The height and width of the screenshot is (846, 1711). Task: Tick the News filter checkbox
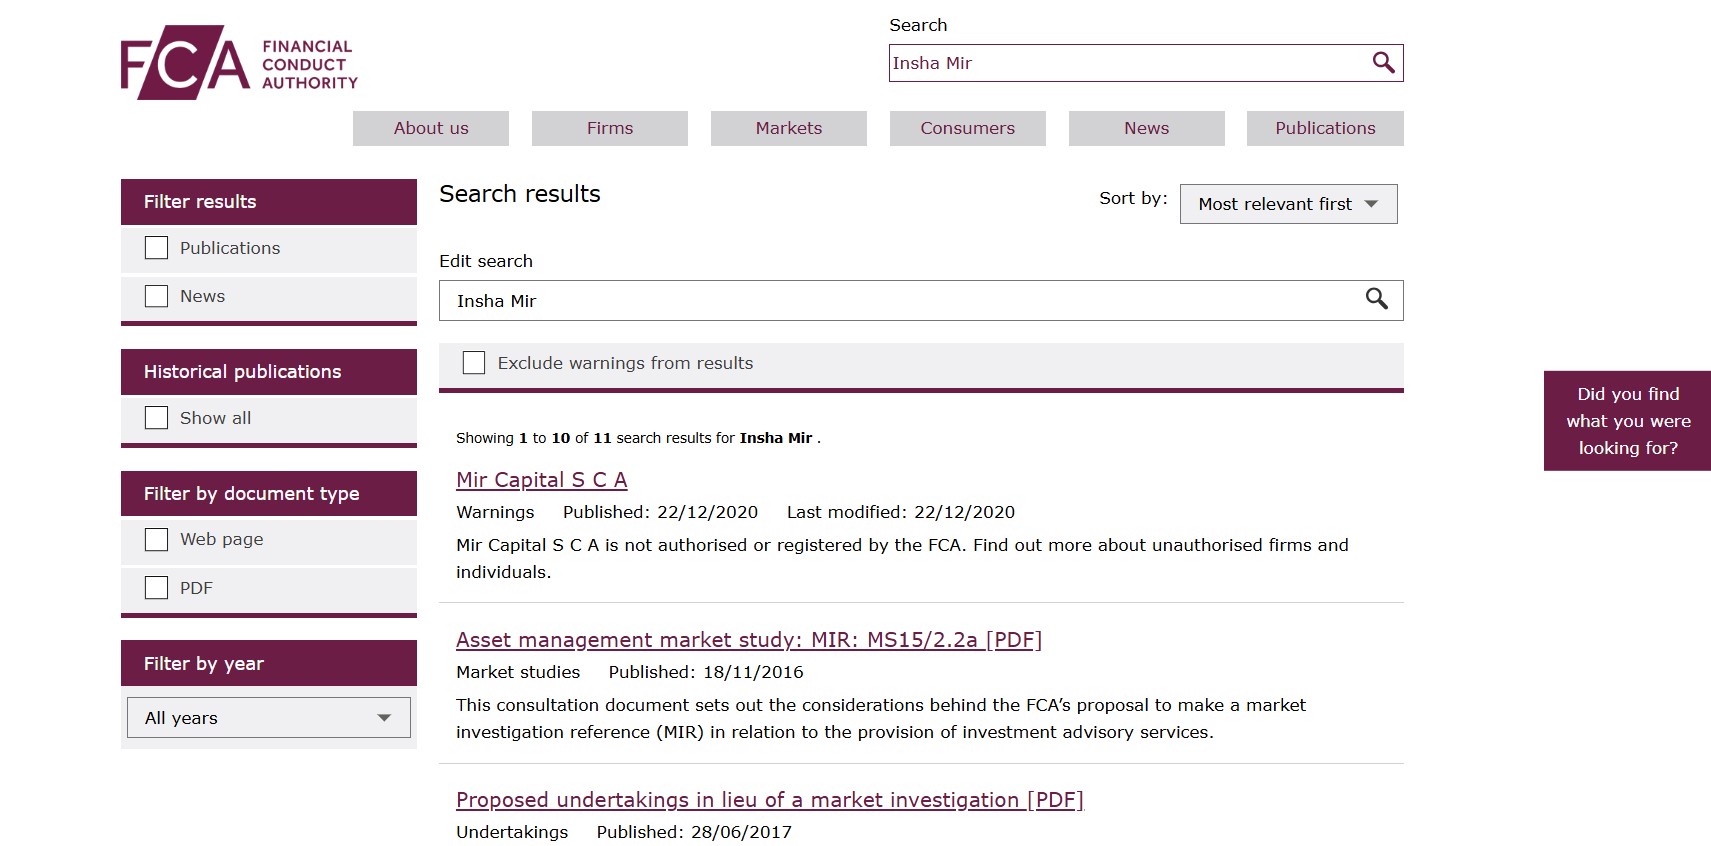pos(157,296)
